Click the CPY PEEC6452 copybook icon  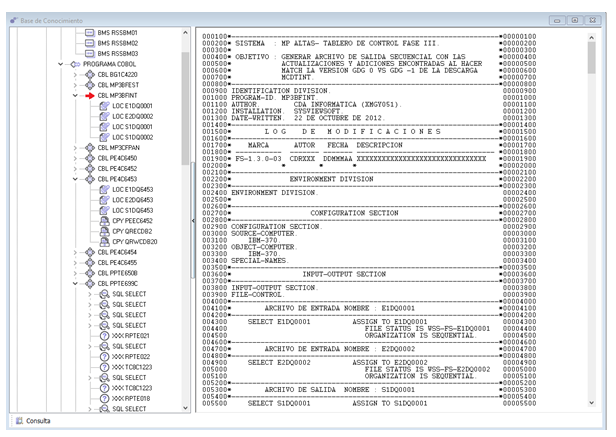[103, 220]
